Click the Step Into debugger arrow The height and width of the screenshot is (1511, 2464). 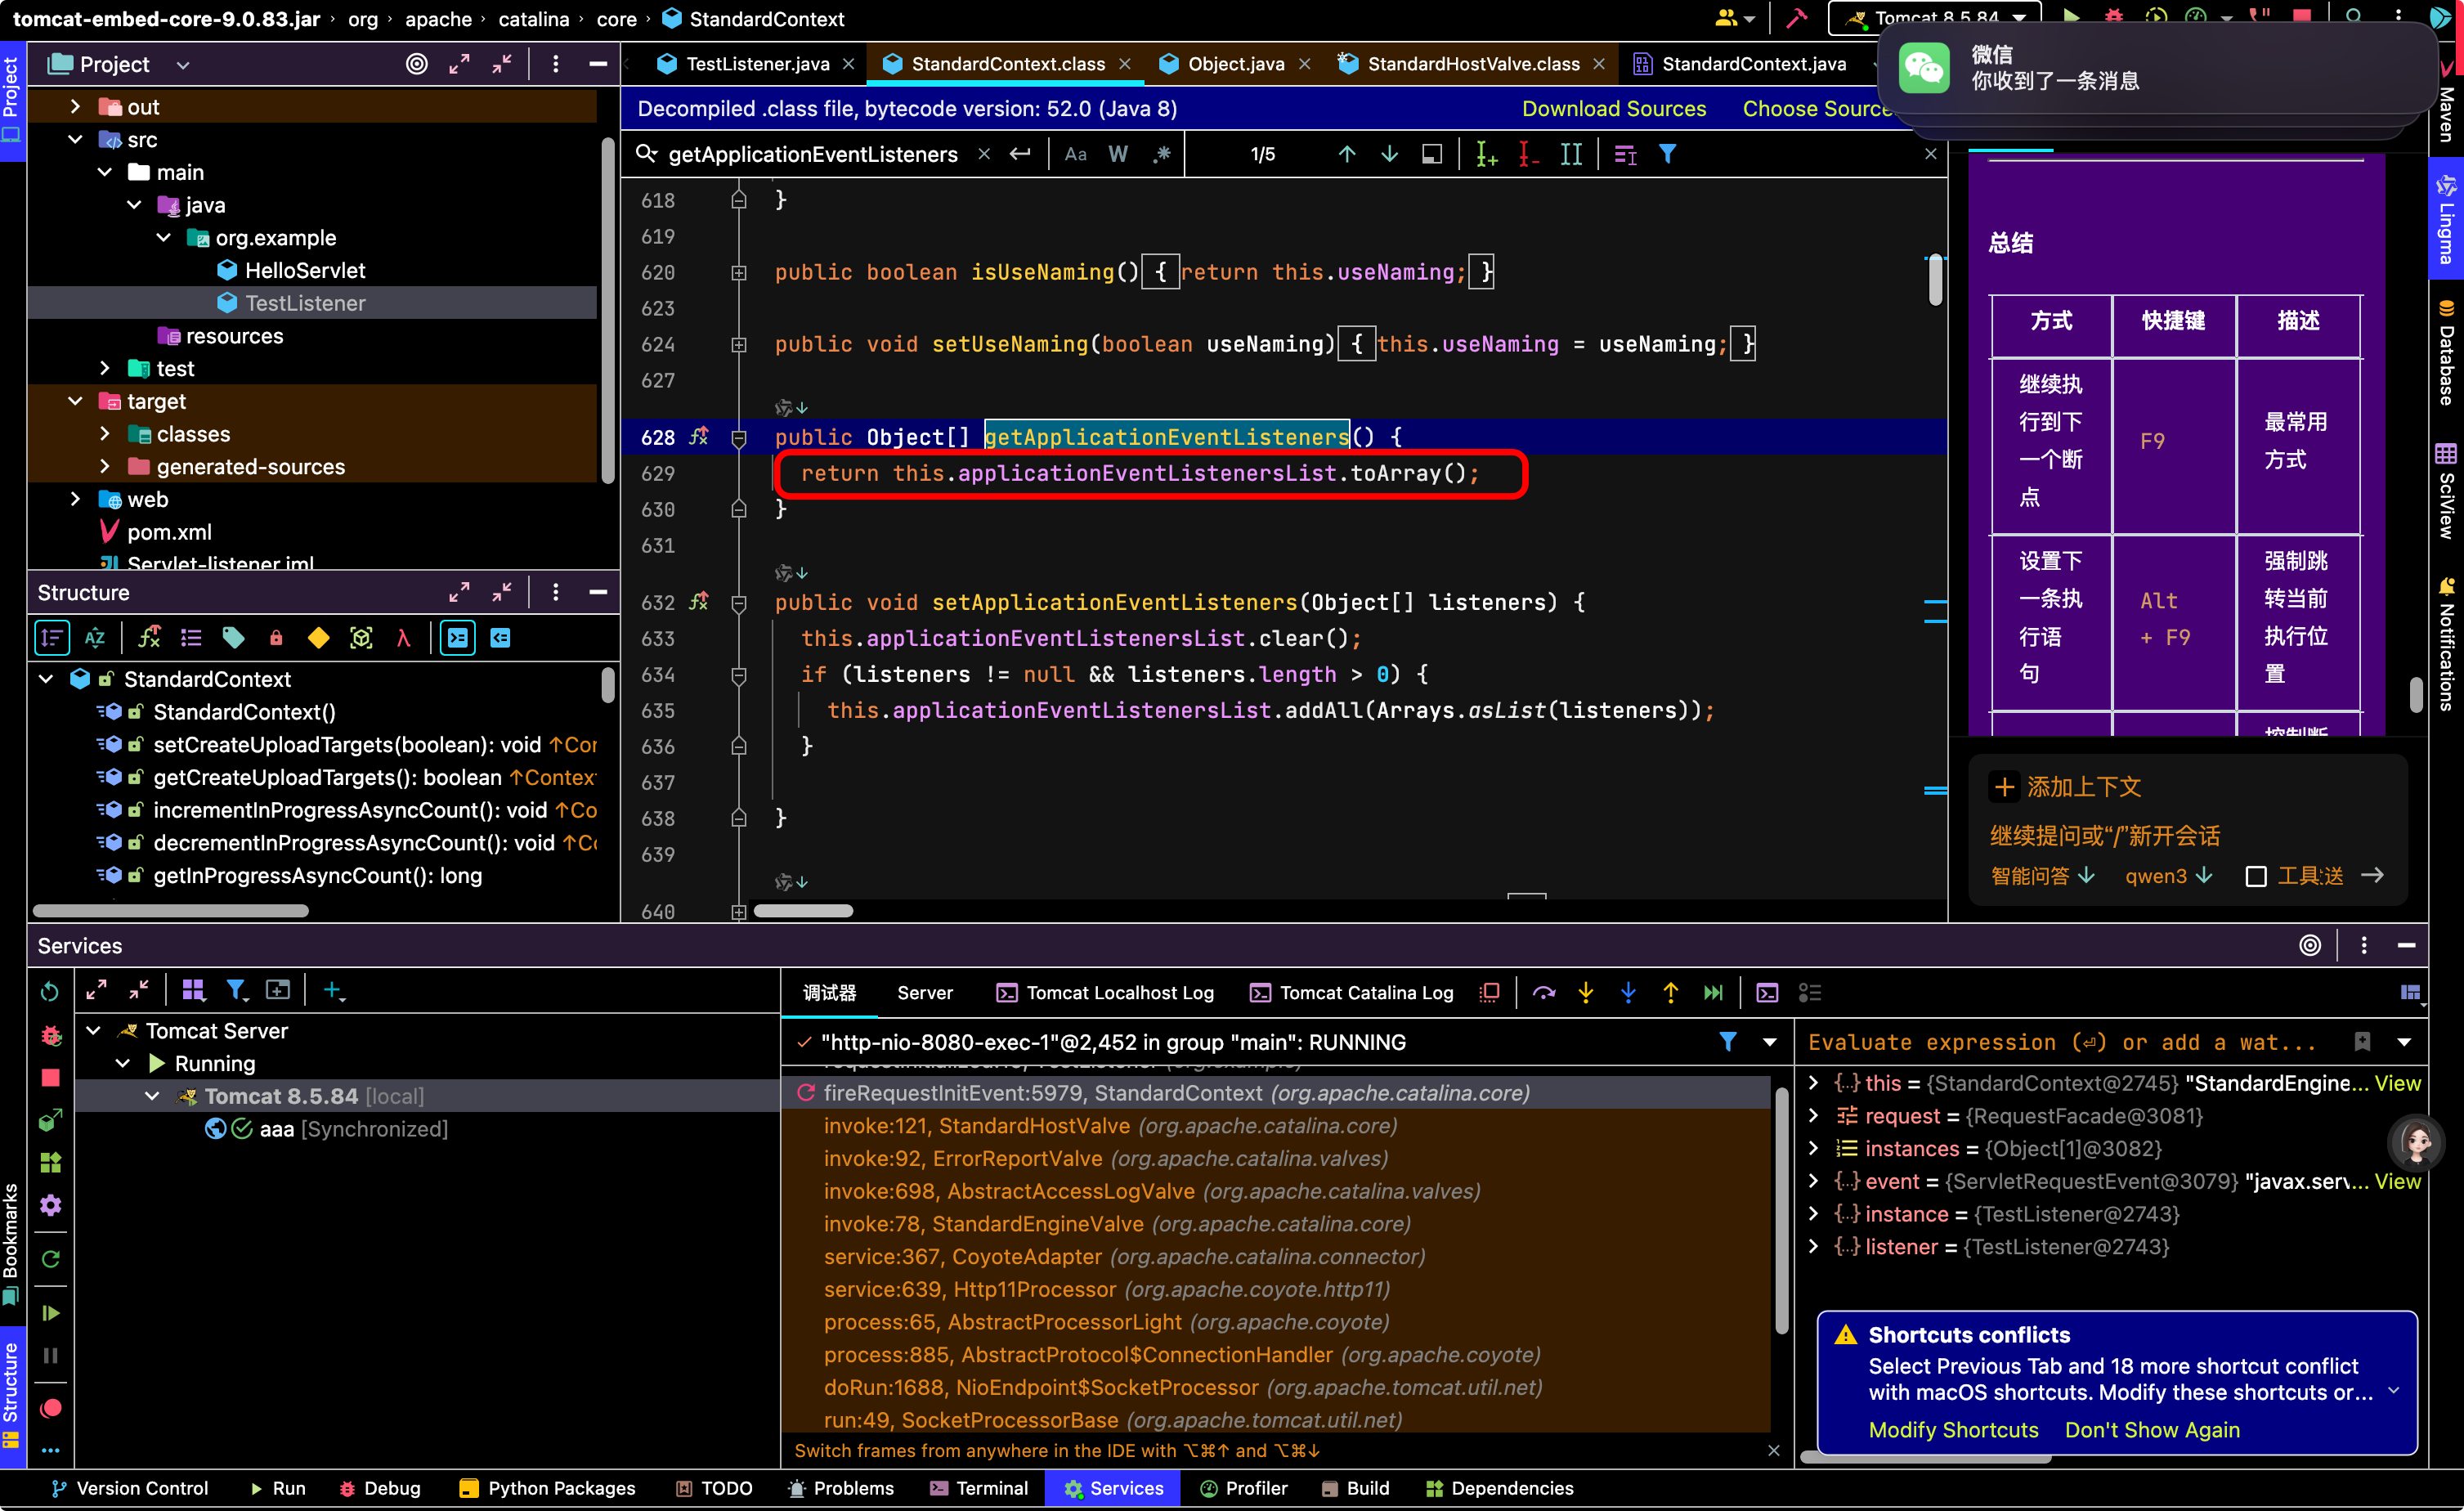1586,992
